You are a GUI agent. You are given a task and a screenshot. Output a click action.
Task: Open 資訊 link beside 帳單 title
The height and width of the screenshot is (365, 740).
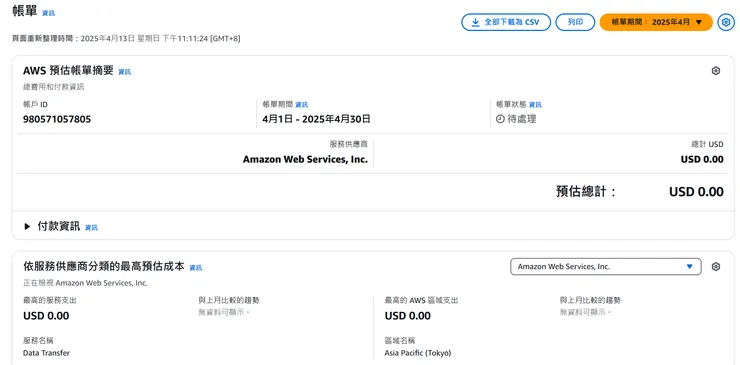point(49,13)
